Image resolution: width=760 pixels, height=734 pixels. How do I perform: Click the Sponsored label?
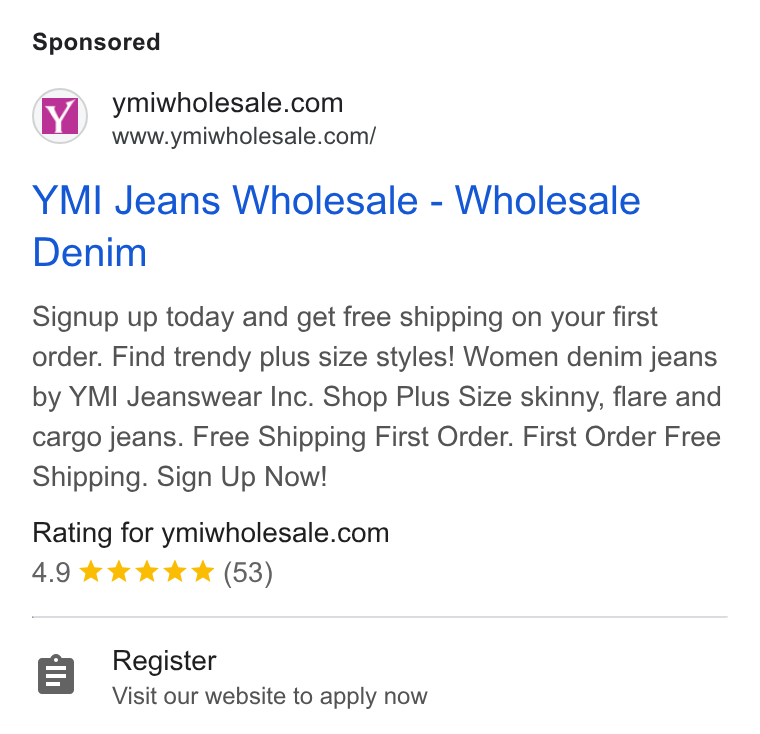click(96, 42)
